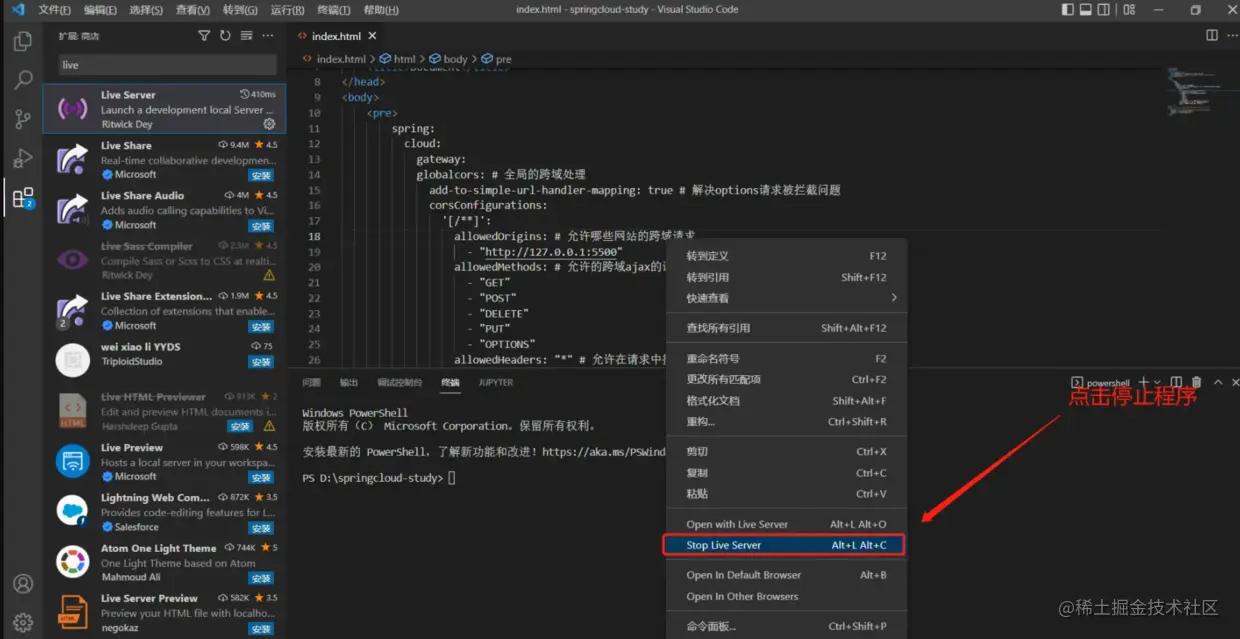Toggle bottom panel visibility
The image size is (1240, 639).
tap(1087, 10)
